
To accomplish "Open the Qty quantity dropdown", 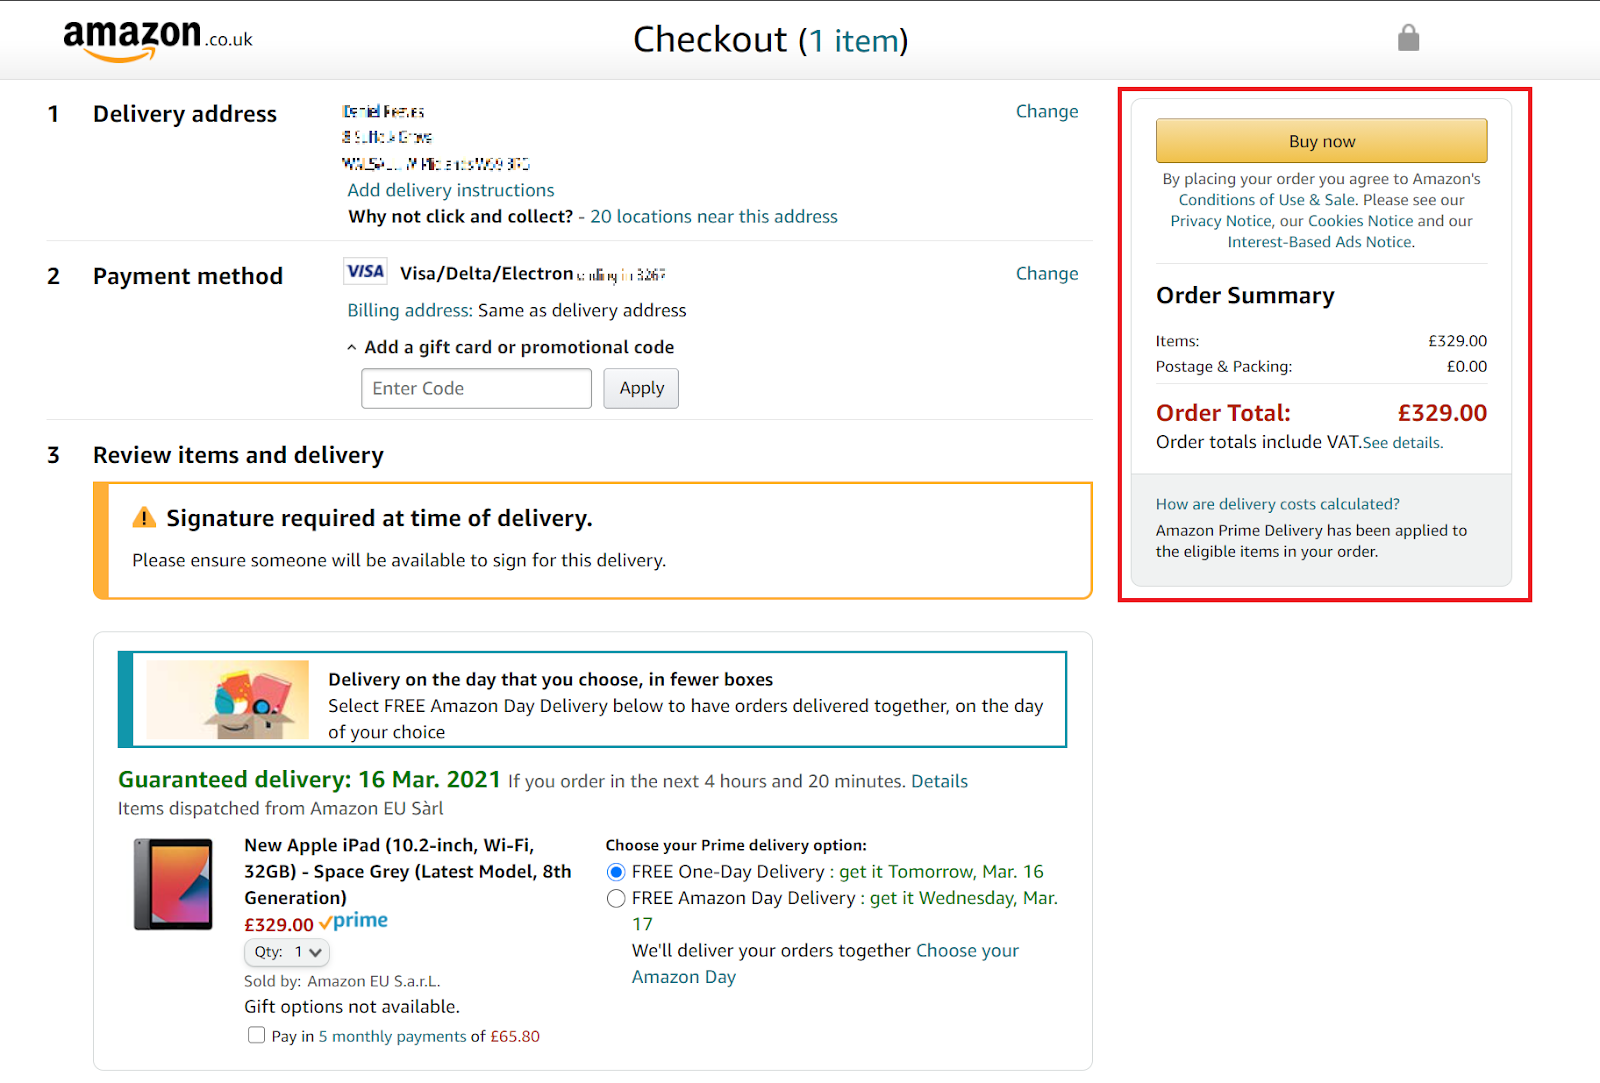I will pyautogui.click(x=287, y=952).
